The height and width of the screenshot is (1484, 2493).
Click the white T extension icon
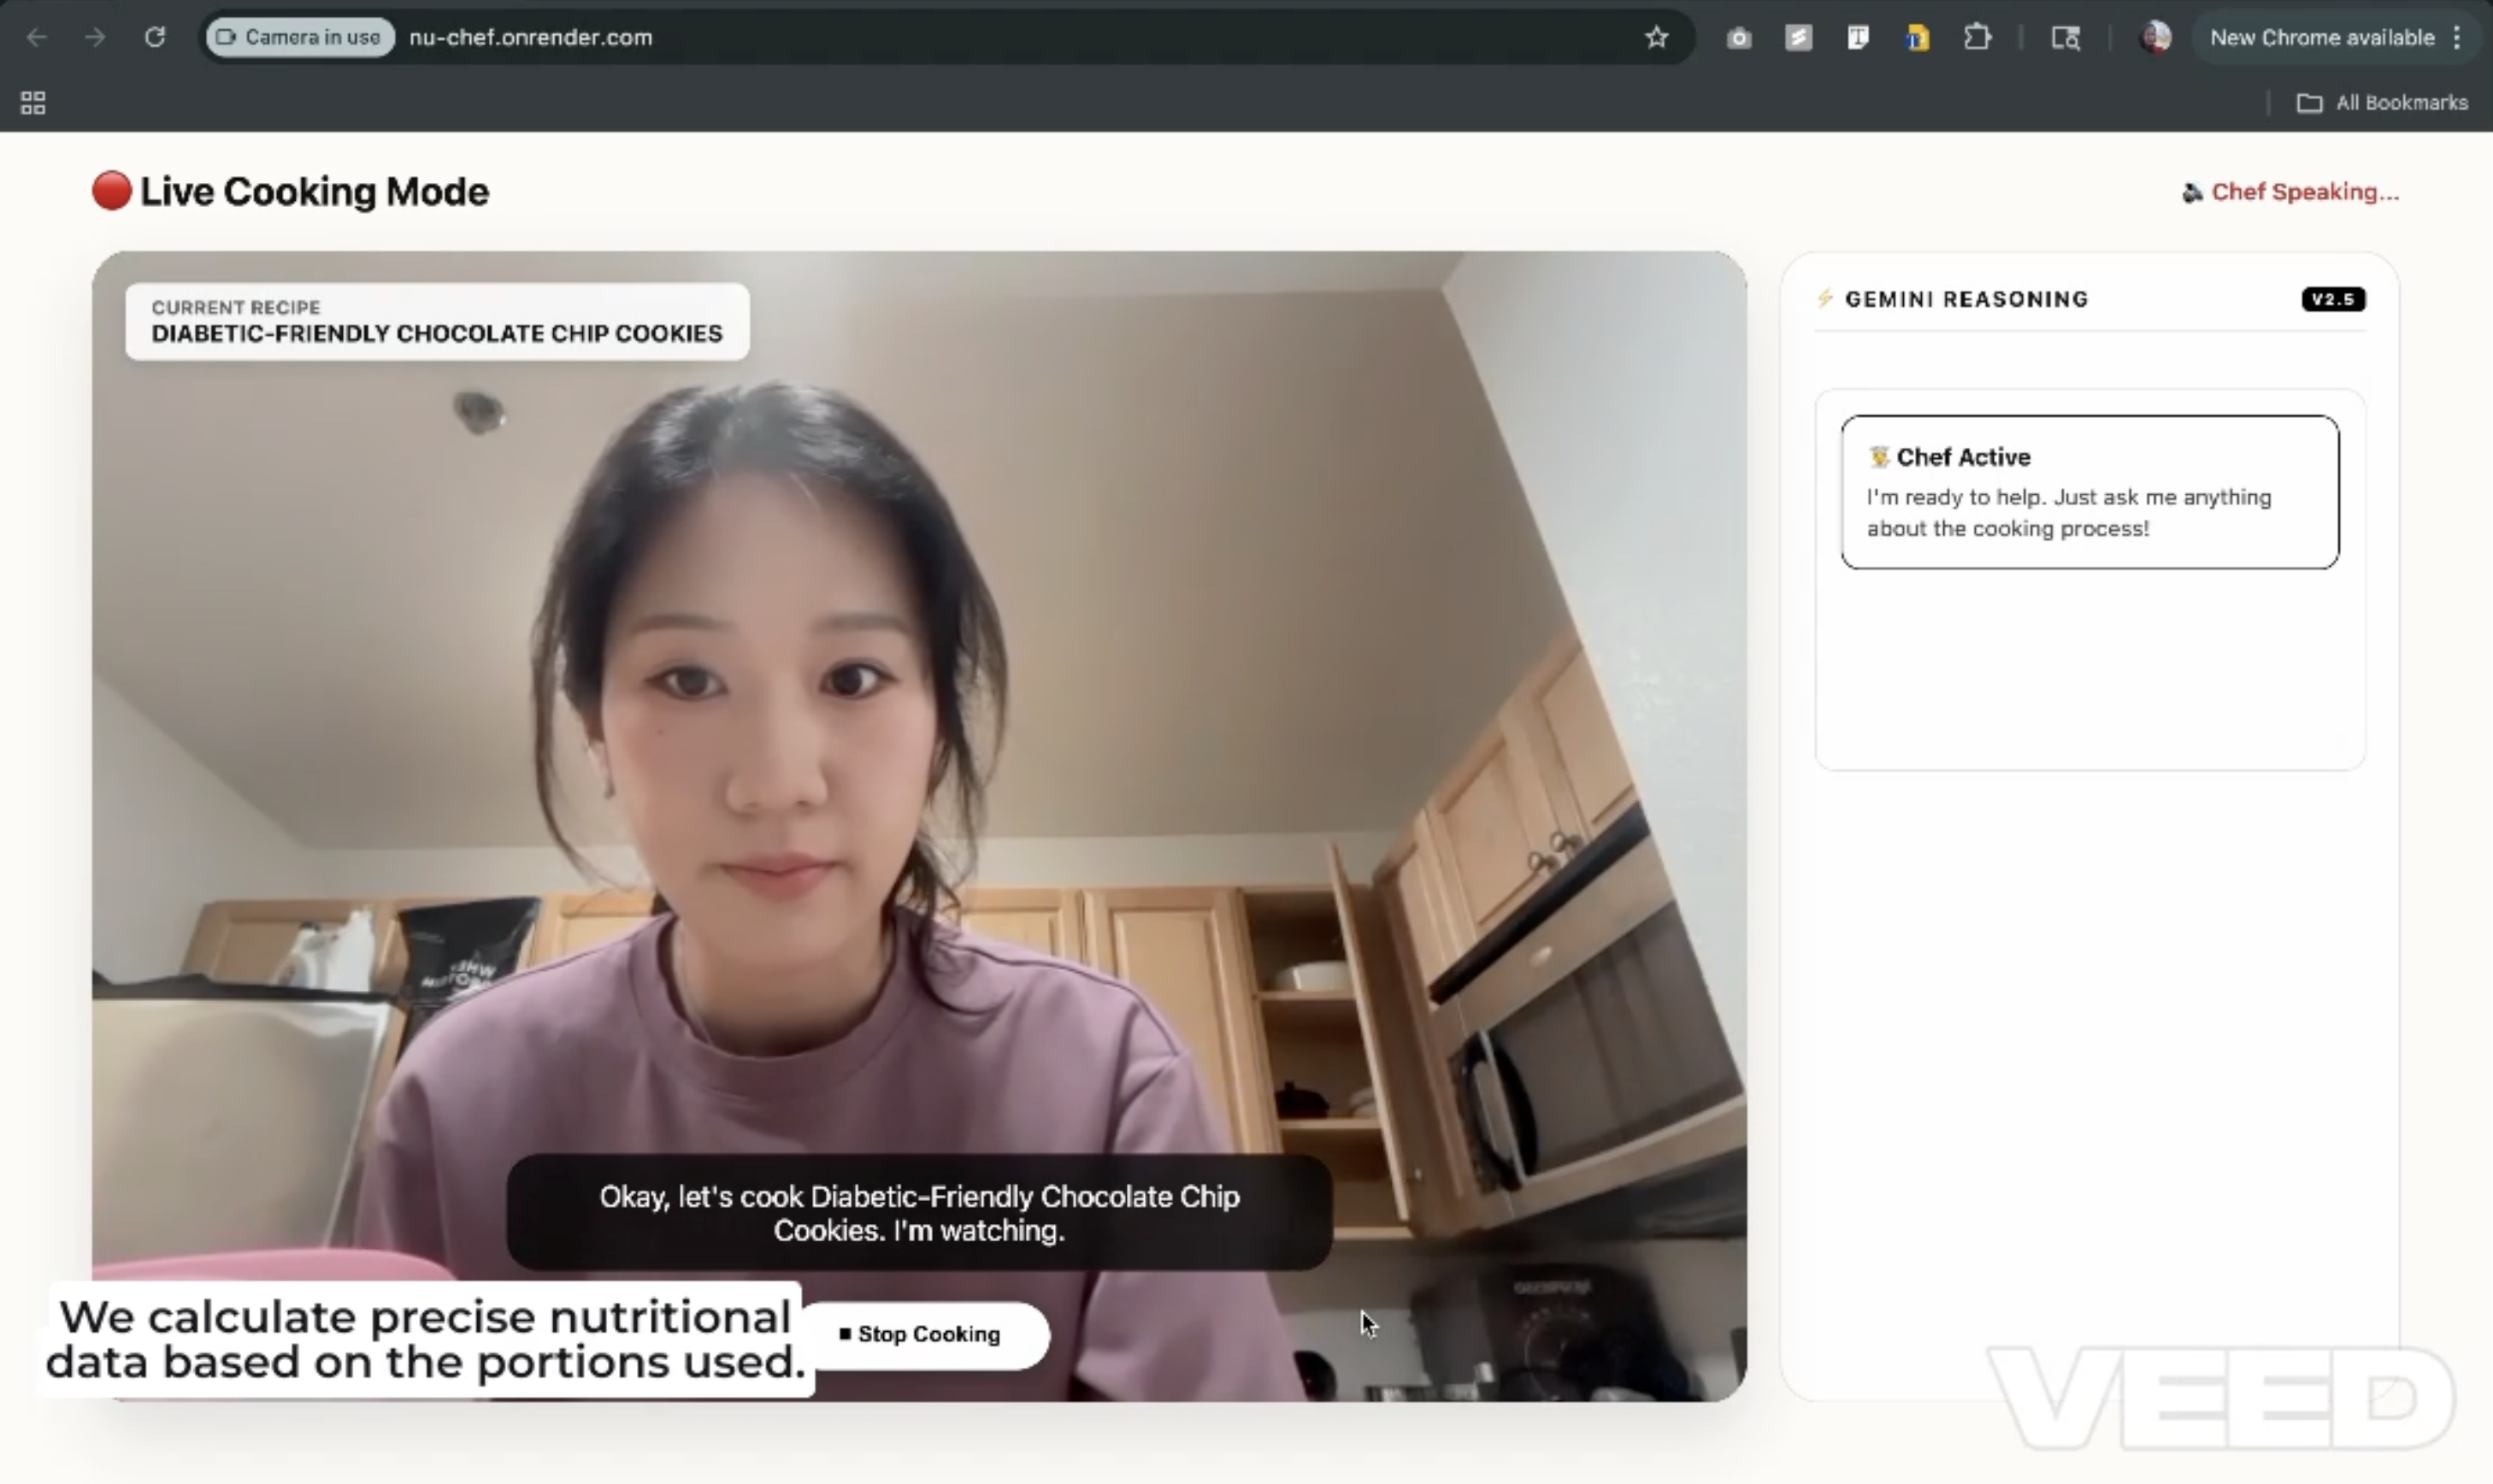[1857, 38]
